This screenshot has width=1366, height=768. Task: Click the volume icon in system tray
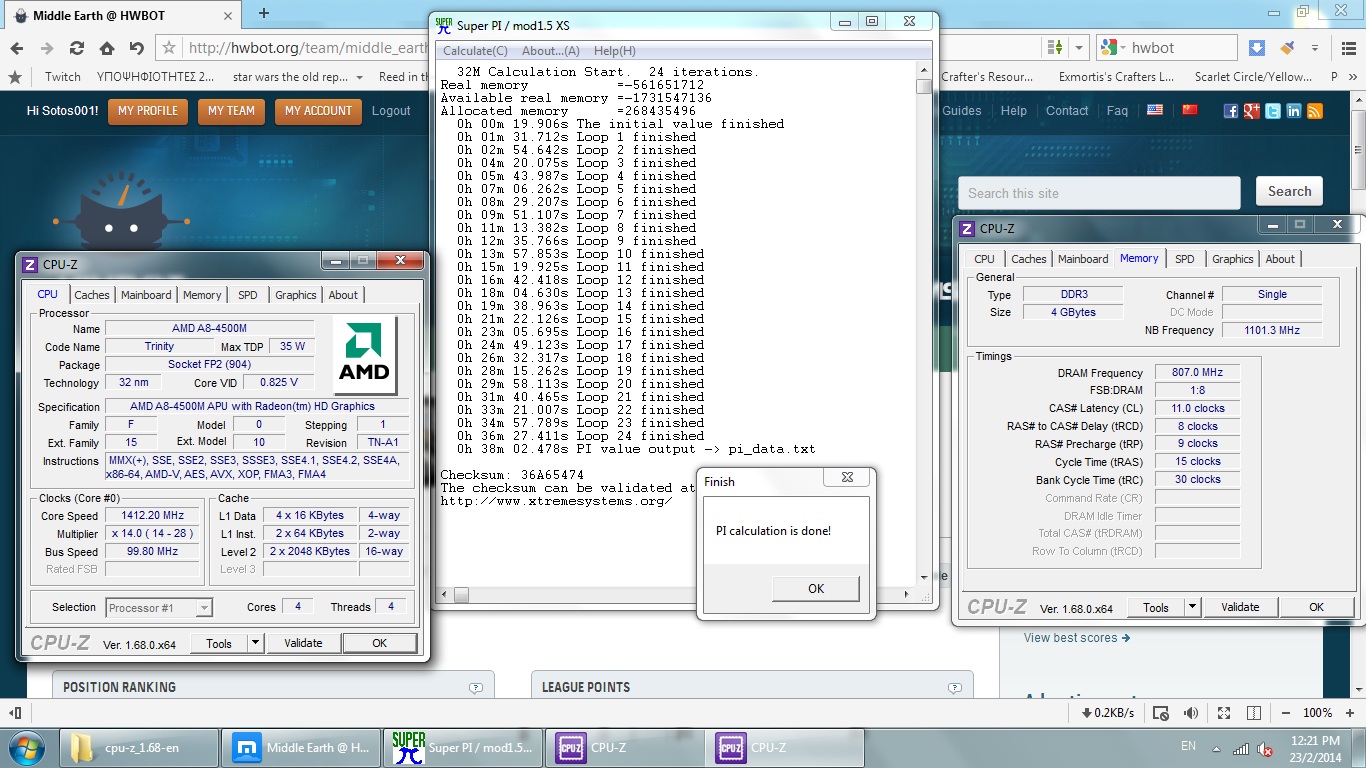pyautogui.click(x=1264, y=749)
